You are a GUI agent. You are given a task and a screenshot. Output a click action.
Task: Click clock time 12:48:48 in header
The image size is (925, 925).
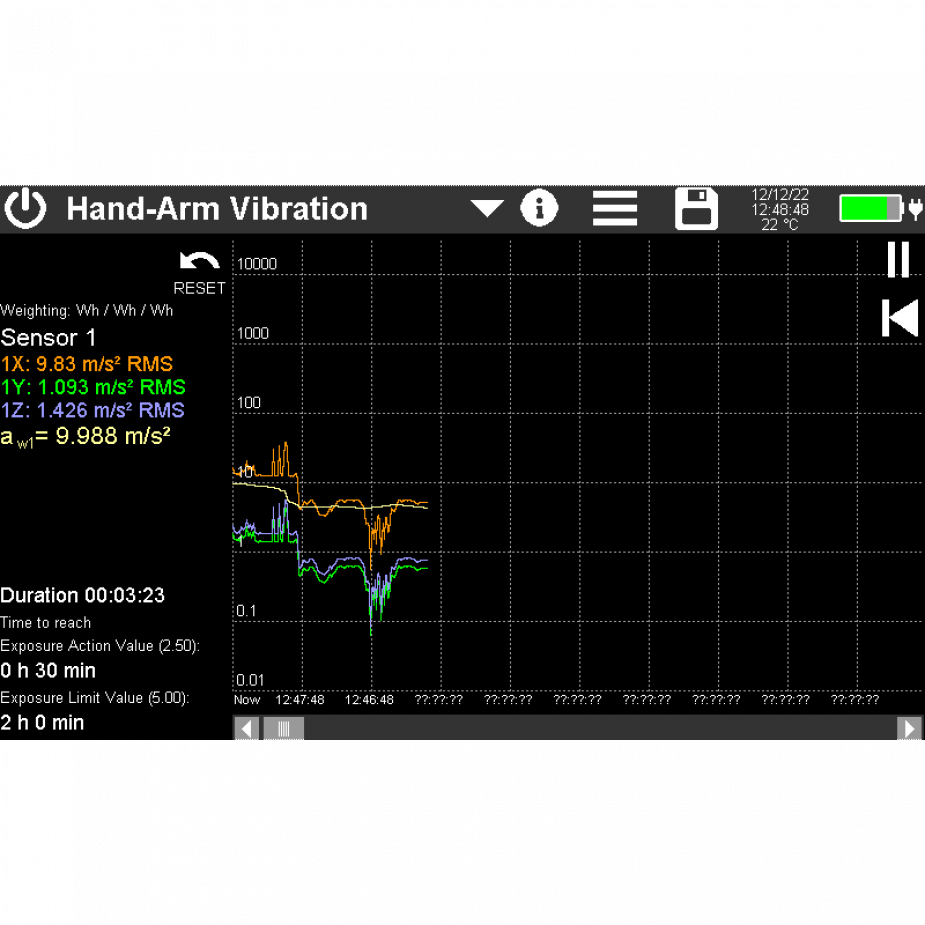click(x=780, y=209)
